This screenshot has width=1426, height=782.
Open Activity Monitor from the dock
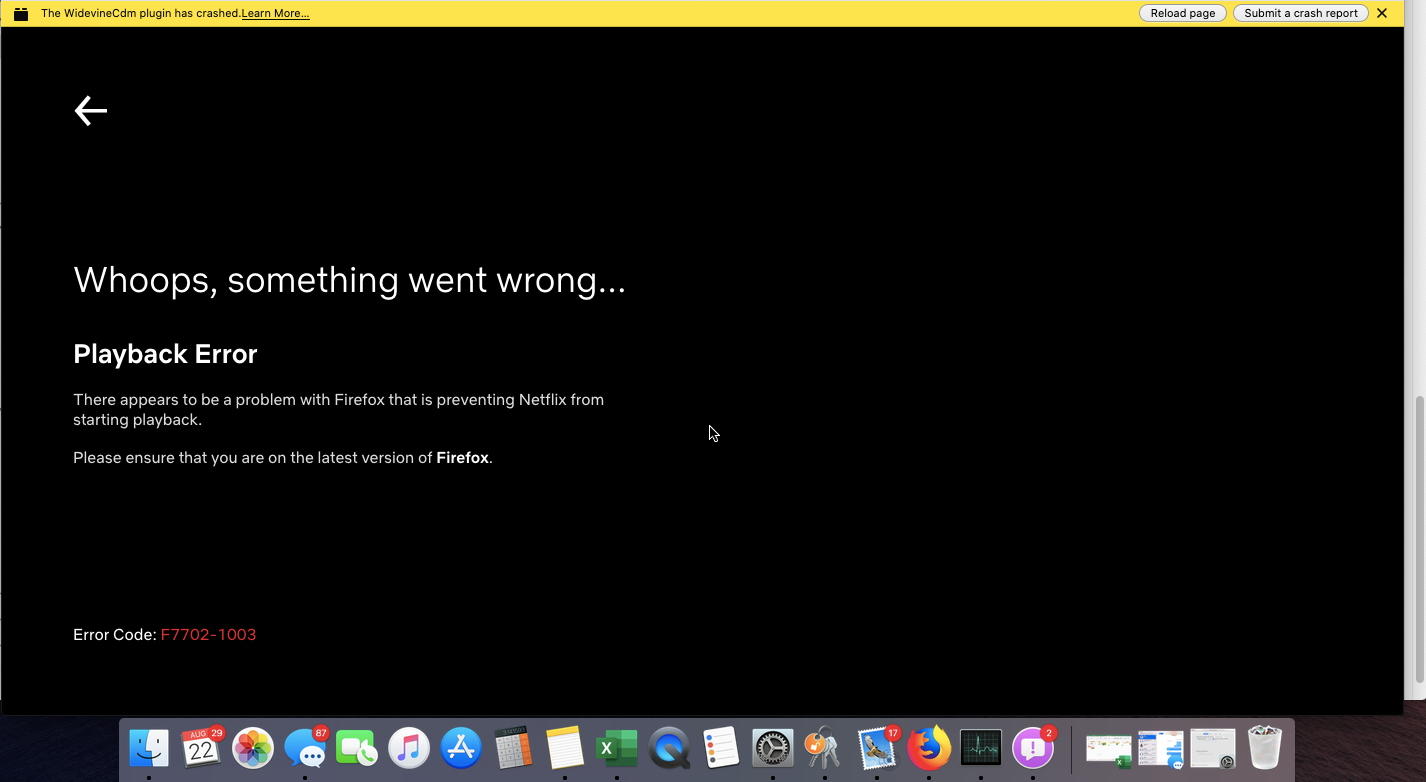coord(981,748)
